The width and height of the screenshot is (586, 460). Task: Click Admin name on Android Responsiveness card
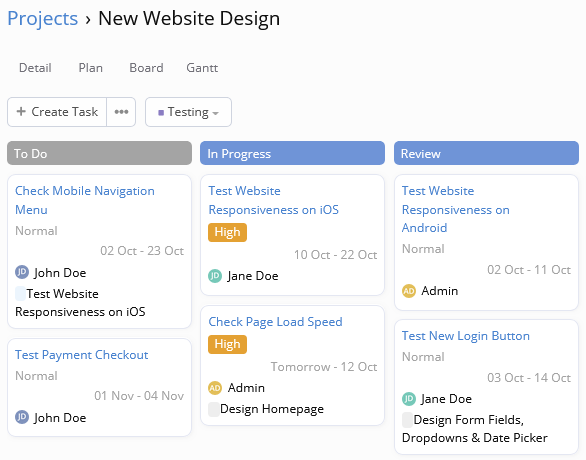tap(440, 291)
